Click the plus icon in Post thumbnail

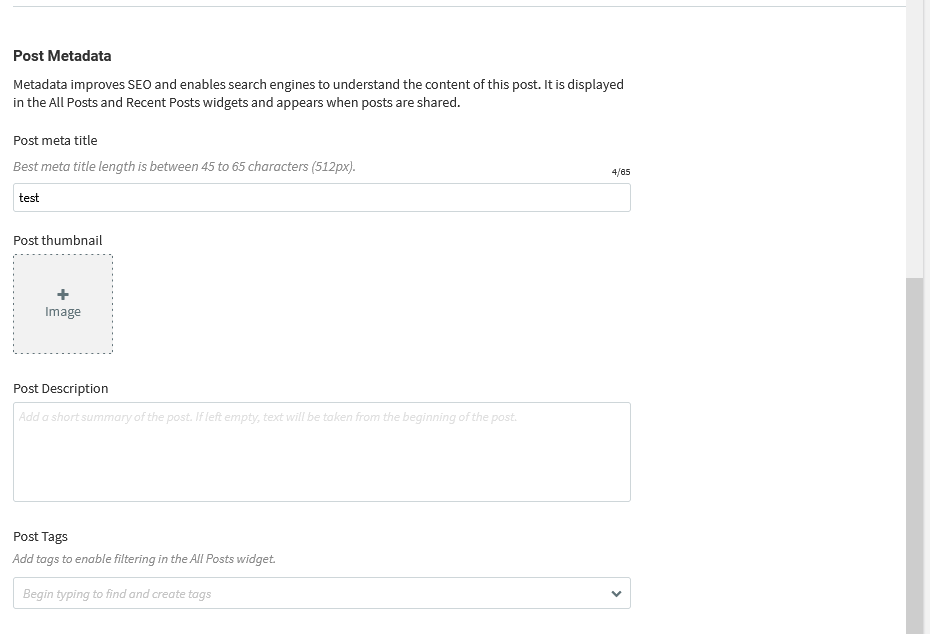click(63, 295)
